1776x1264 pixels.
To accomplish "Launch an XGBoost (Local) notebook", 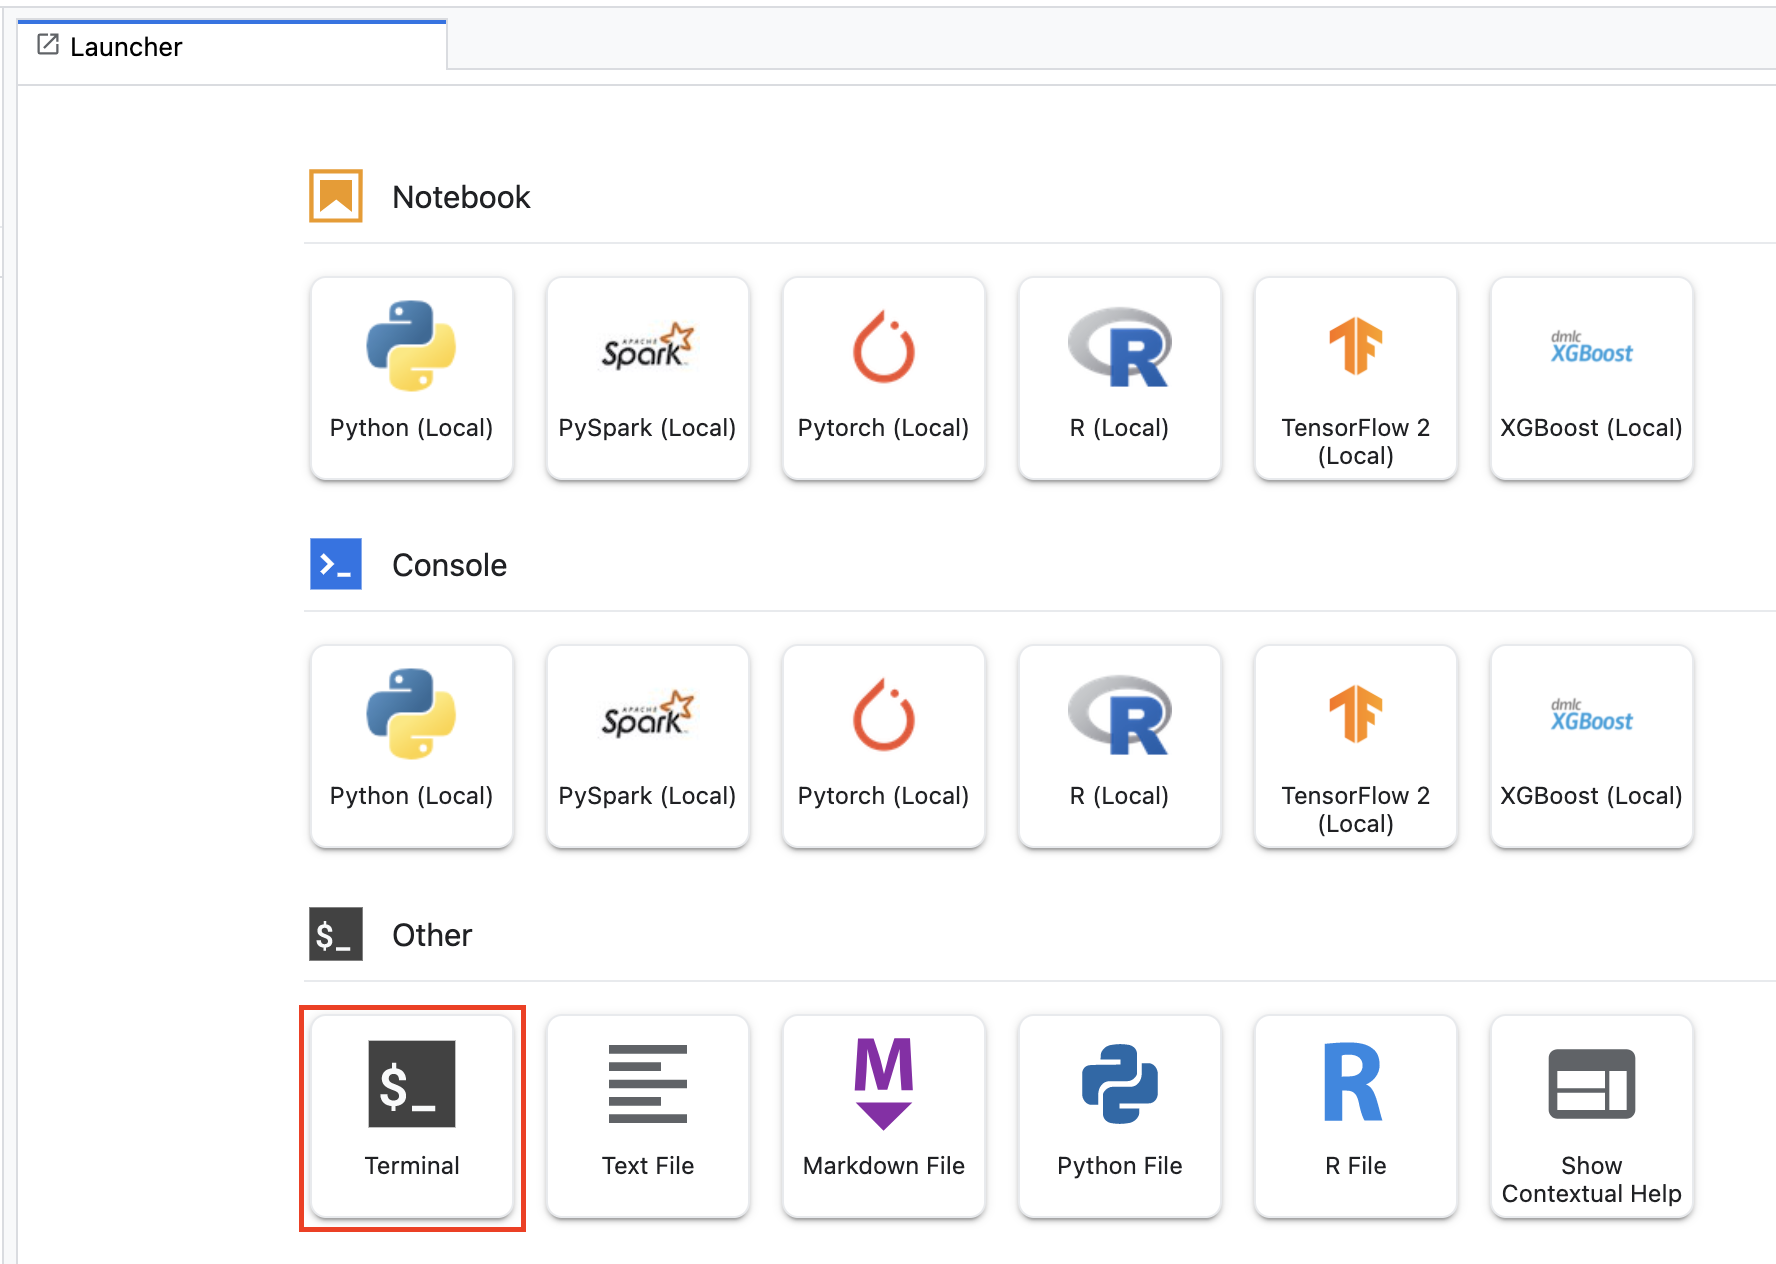I will tap(1591, 378).
